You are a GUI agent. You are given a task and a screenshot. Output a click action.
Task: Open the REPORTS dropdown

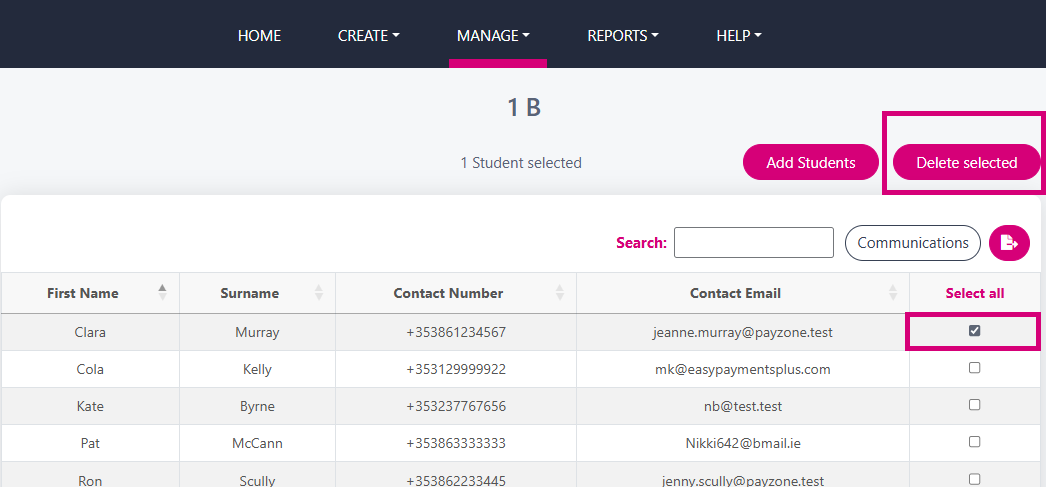click(622, 35)
